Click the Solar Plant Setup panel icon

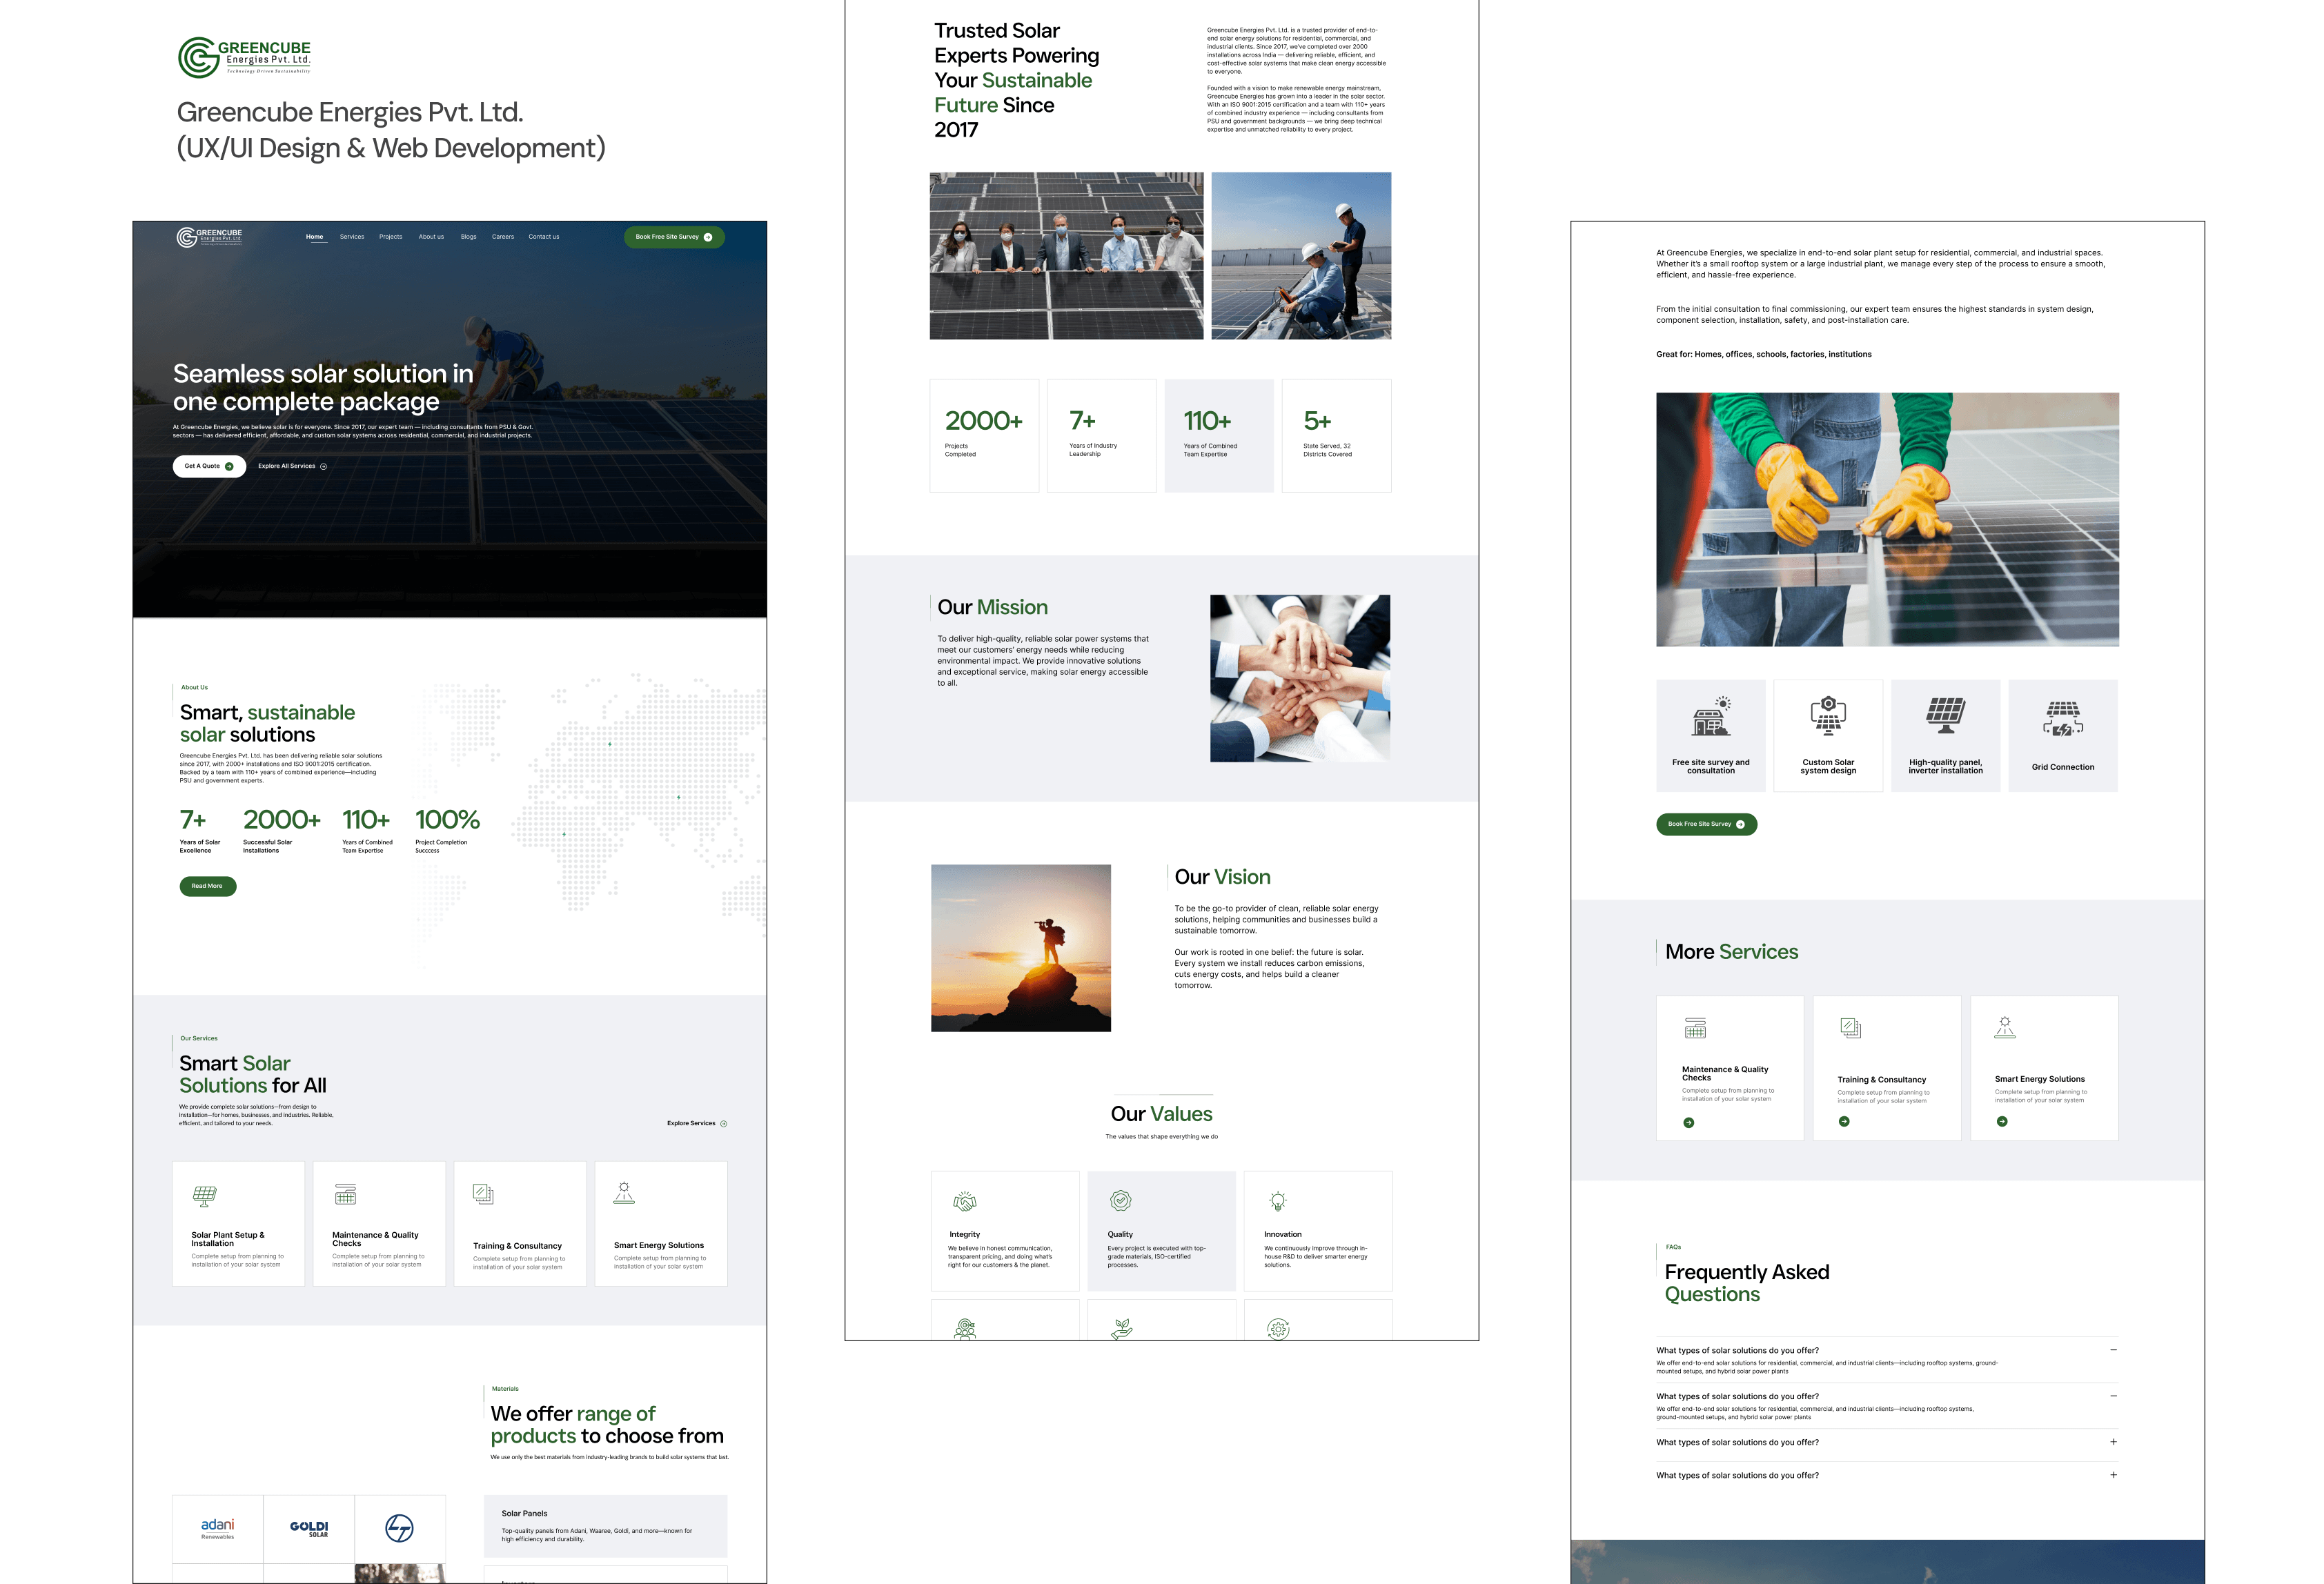coord(204,1195)
